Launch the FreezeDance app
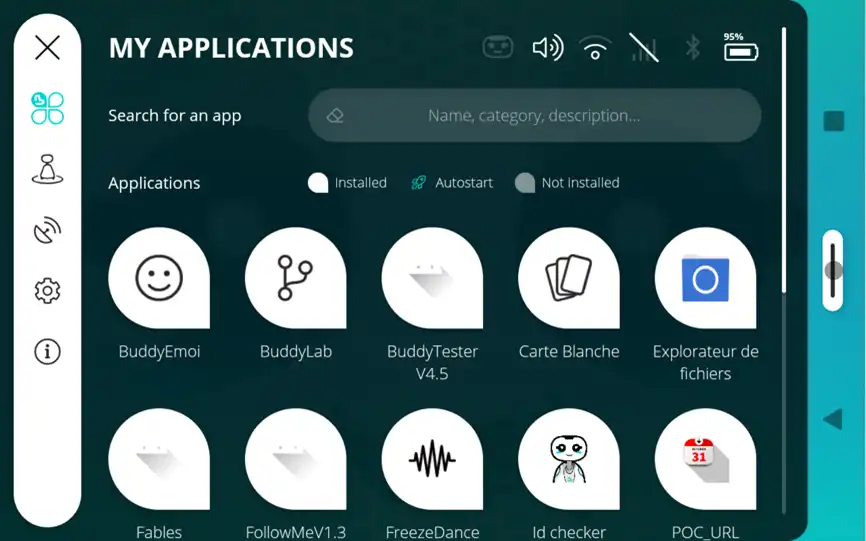 coord(432,459)
